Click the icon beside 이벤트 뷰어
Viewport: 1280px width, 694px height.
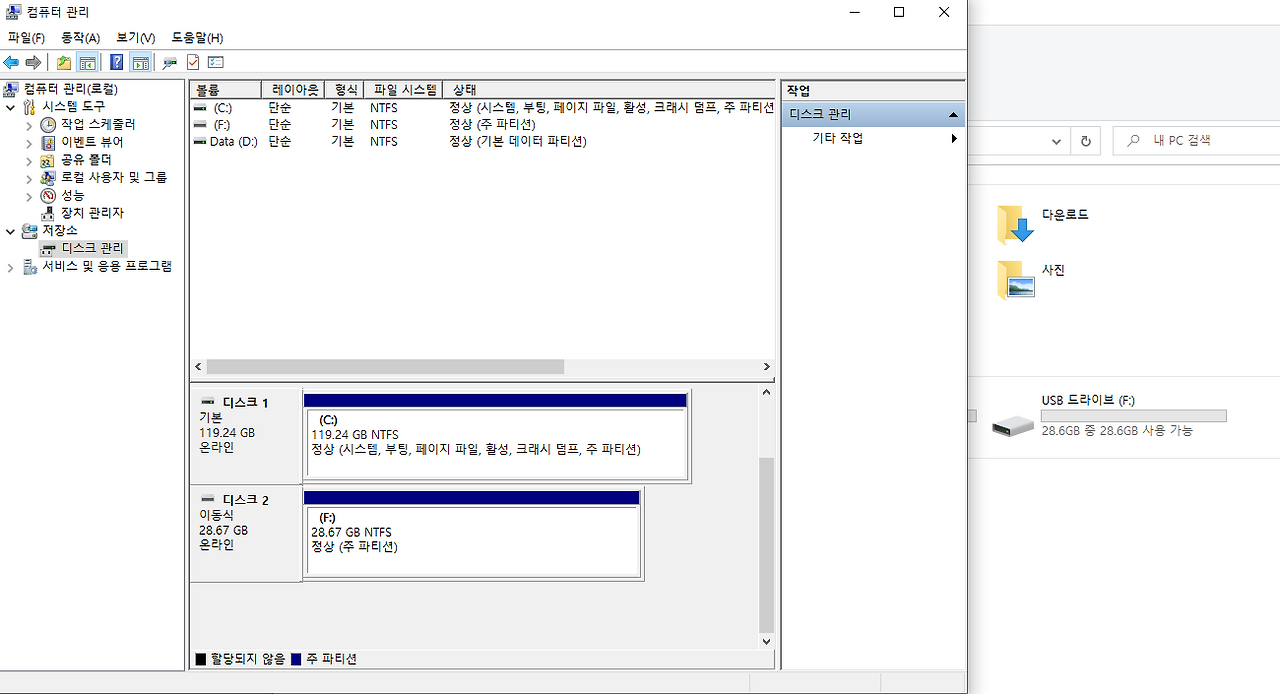(x=48, y=143)
